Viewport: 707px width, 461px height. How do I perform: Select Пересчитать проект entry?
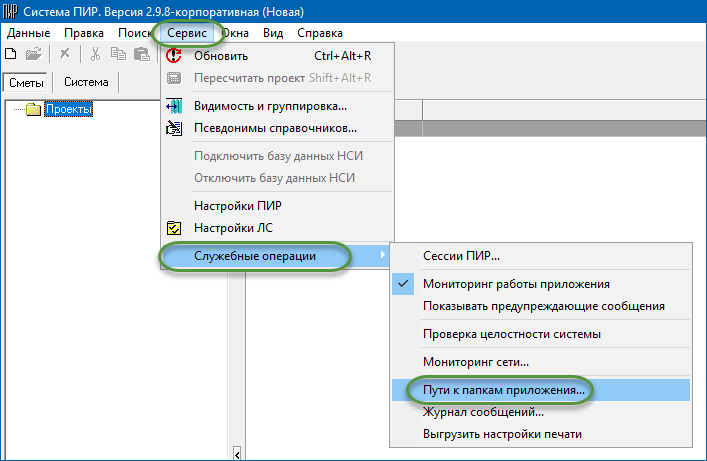pos(277,78)
